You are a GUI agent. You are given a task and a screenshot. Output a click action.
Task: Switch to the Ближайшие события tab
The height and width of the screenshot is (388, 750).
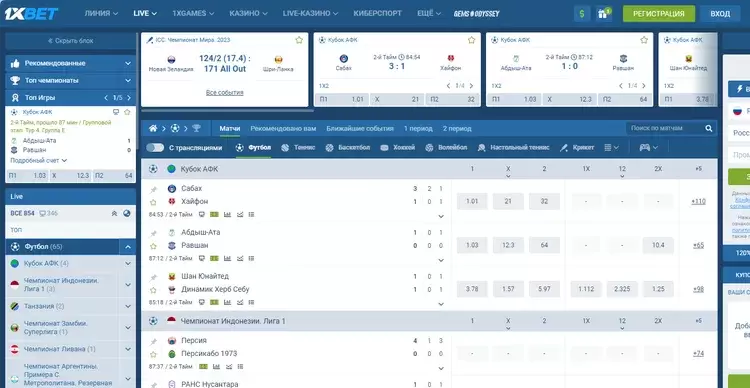360,128
